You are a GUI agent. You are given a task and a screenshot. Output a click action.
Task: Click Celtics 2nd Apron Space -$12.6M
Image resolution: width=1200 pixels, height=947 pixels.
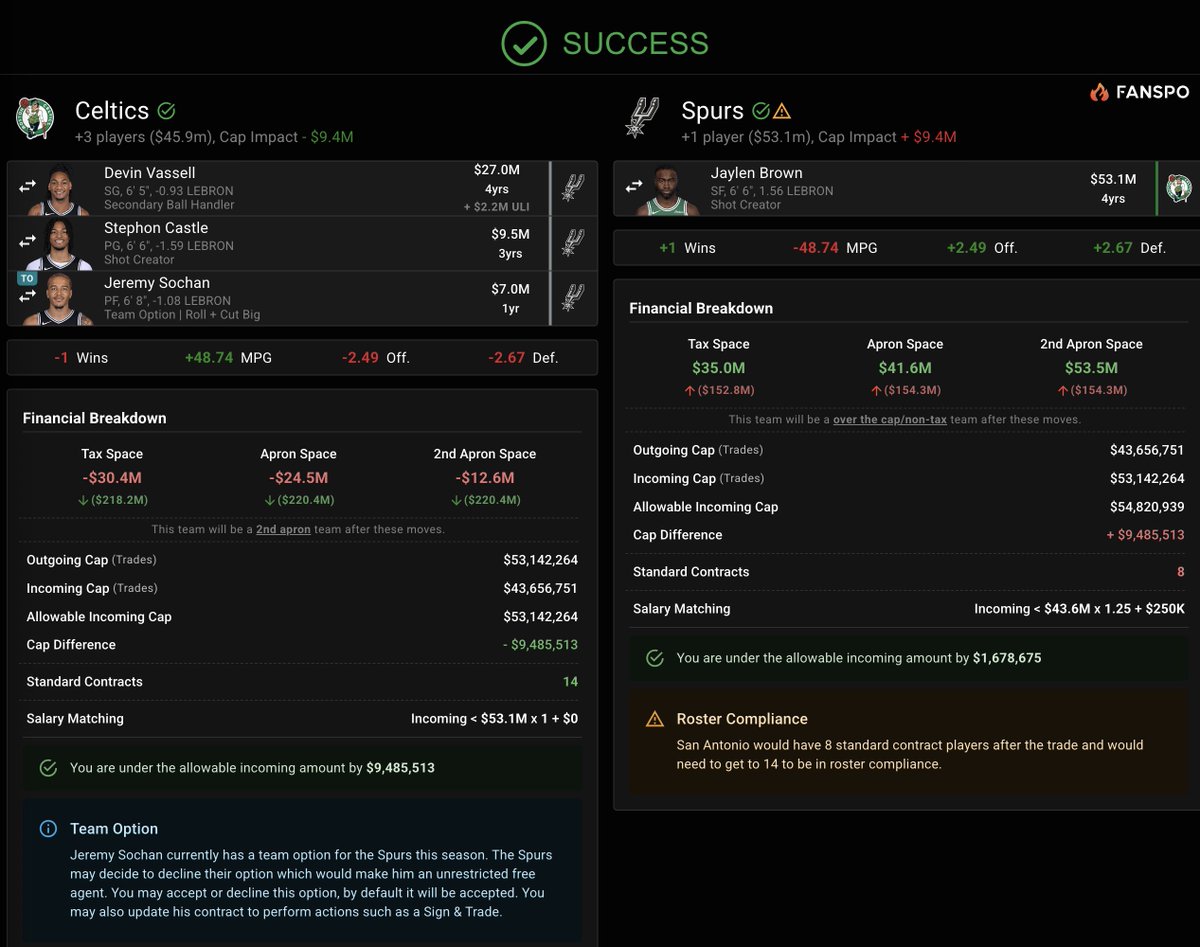point(485,478)
